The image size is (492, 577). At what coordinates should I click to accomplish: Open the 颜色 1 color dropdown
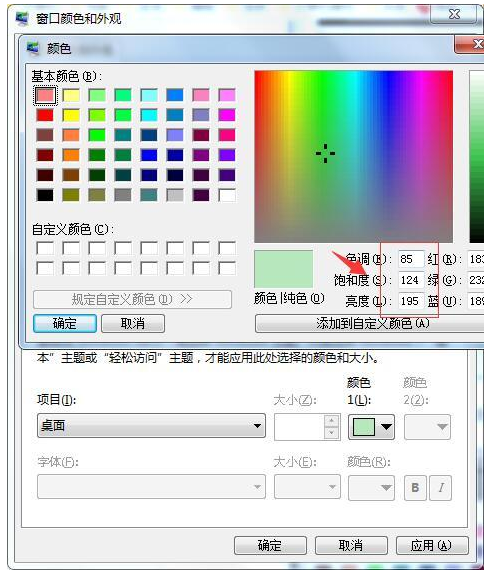pos(371,427)
